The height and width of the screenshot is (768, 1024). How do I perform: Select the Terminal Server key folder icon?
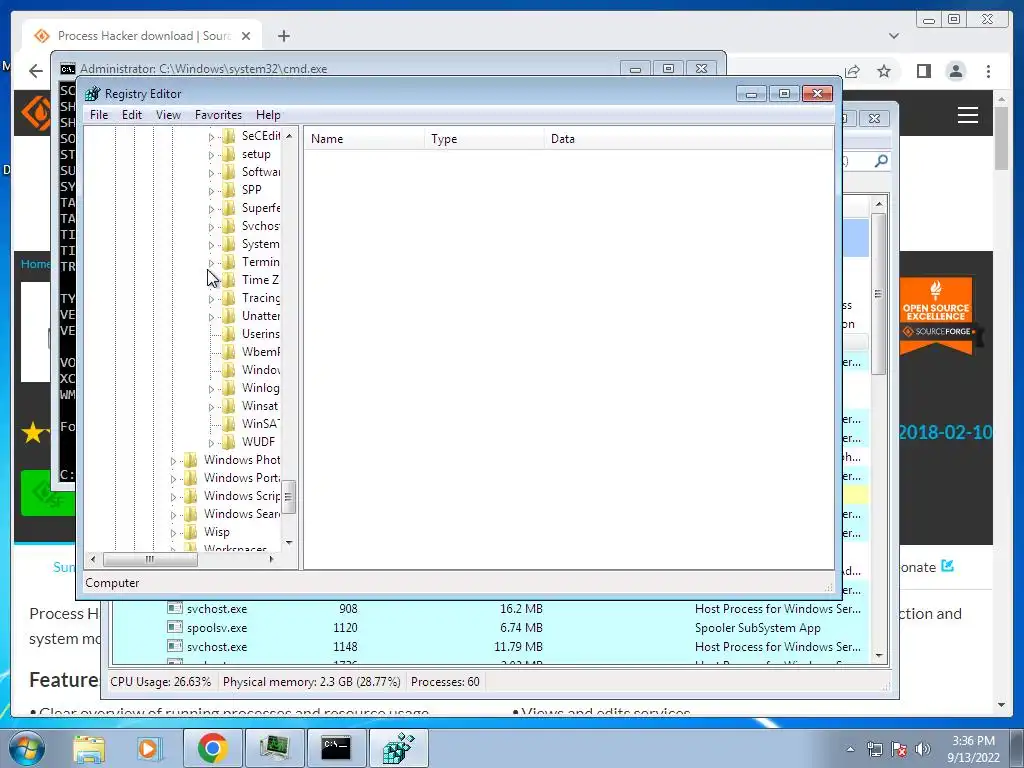pos(229,262)
